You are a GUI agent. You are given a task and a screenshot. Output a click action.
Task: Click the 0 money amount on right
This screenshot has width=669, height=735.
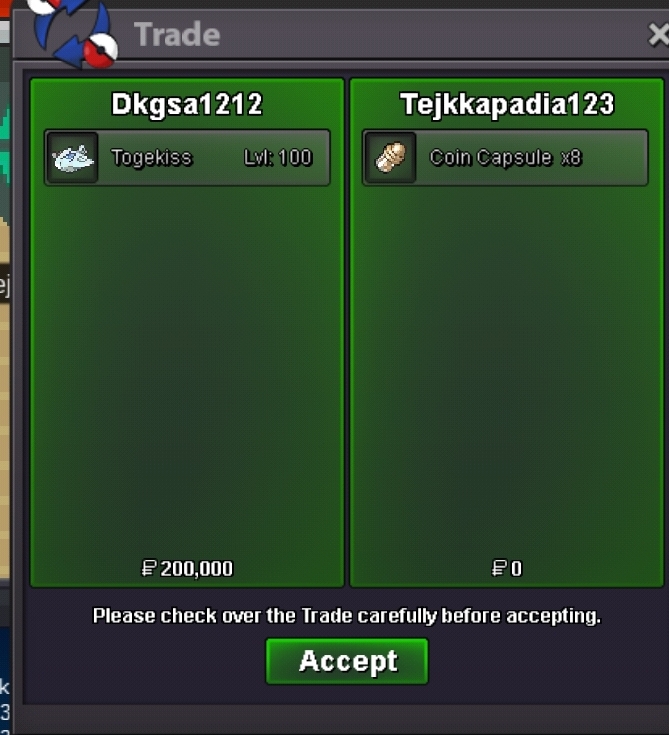(516, 569)
